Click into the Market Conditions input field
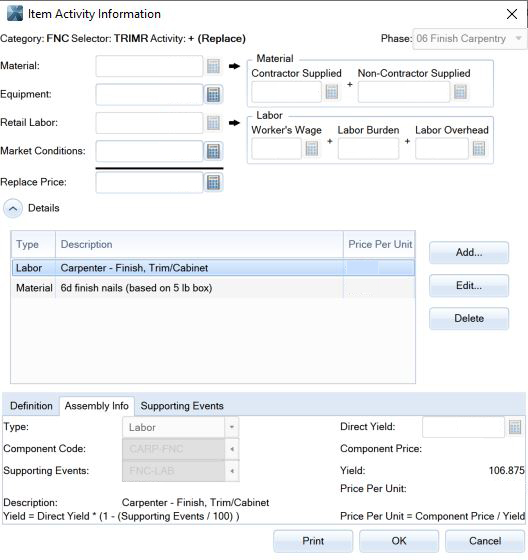This screenshot has width=528, height=560. click(149, 151)
